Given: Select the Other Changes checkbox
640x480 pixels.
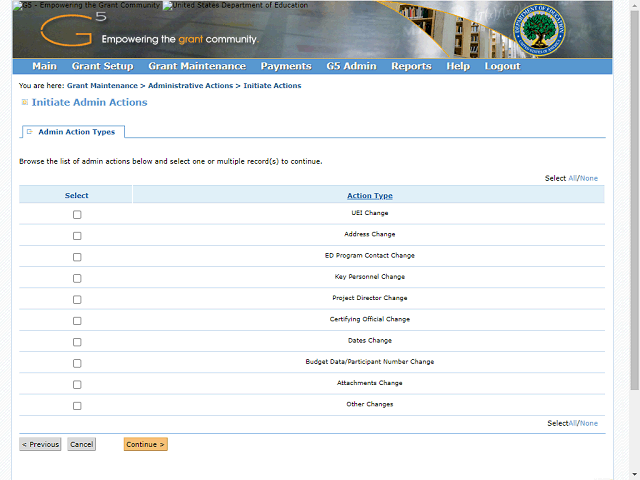Looking at the screenshot, I should (x=77, y=406).
